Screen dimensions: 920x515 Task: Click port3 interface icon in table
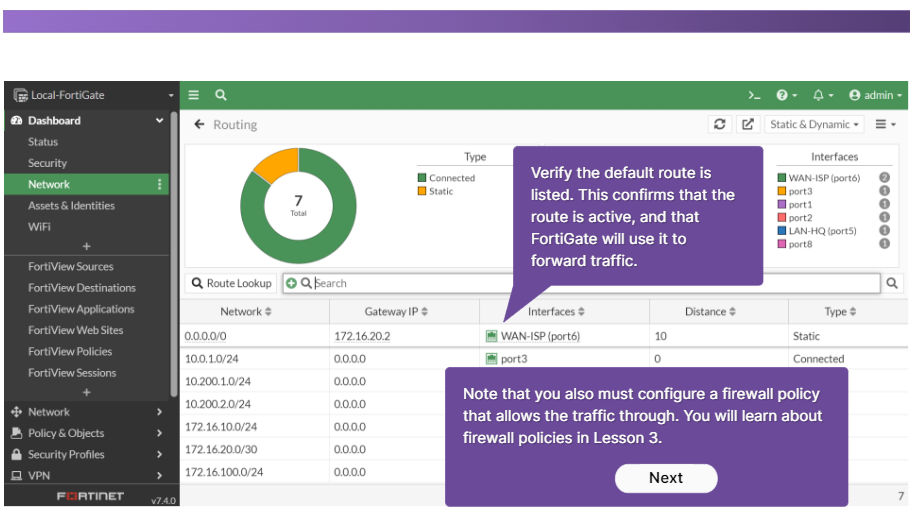tap(492, 359)
